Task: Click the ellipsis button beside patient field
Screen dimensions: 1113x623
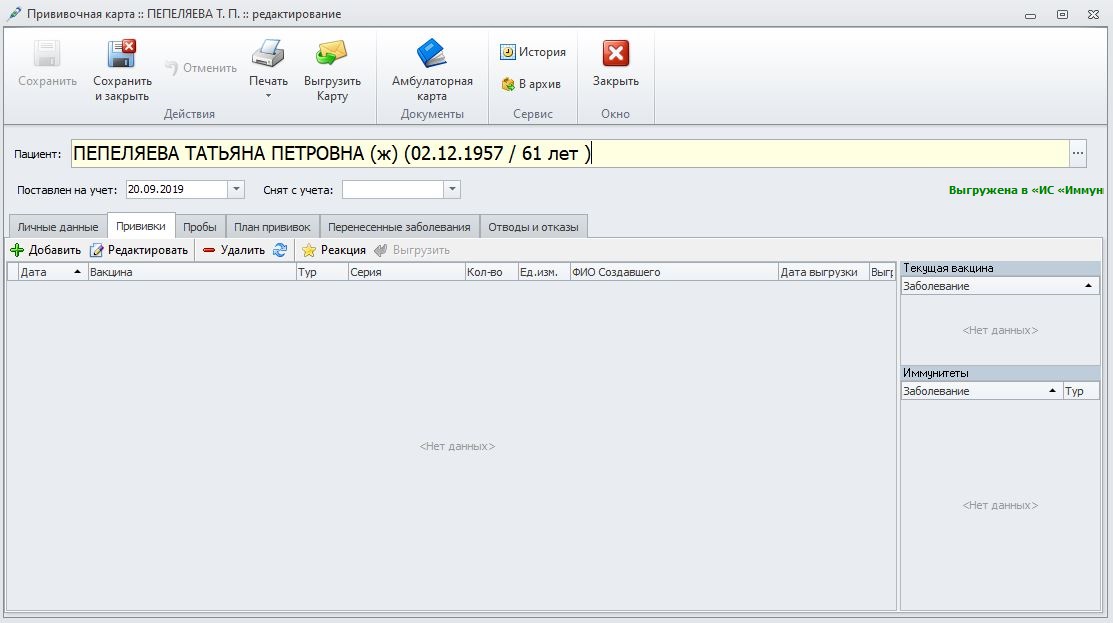Action: click(x=1077, y=154)
